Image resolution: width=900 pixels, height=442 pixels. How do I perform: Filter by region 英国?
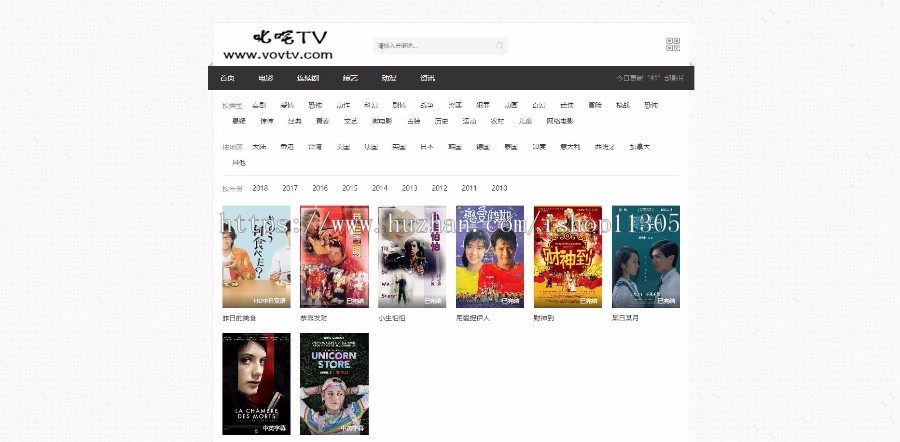pyautogui.click(x=399, y=147)
